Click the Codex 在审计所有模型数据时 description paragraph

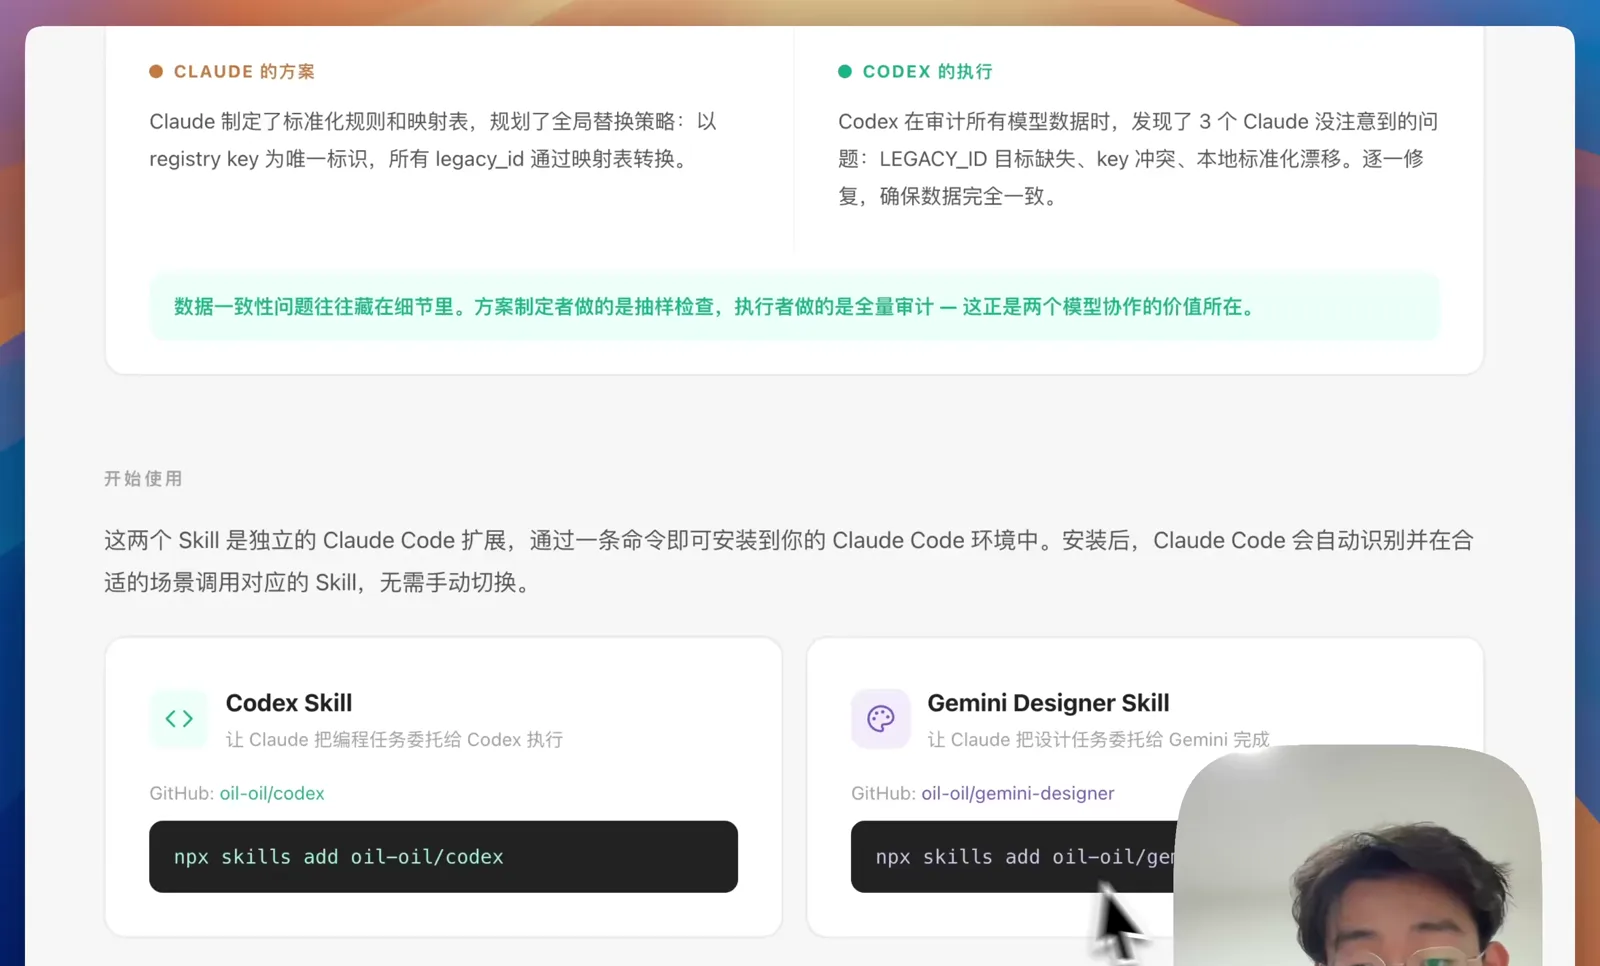[x=1138, y=159]
